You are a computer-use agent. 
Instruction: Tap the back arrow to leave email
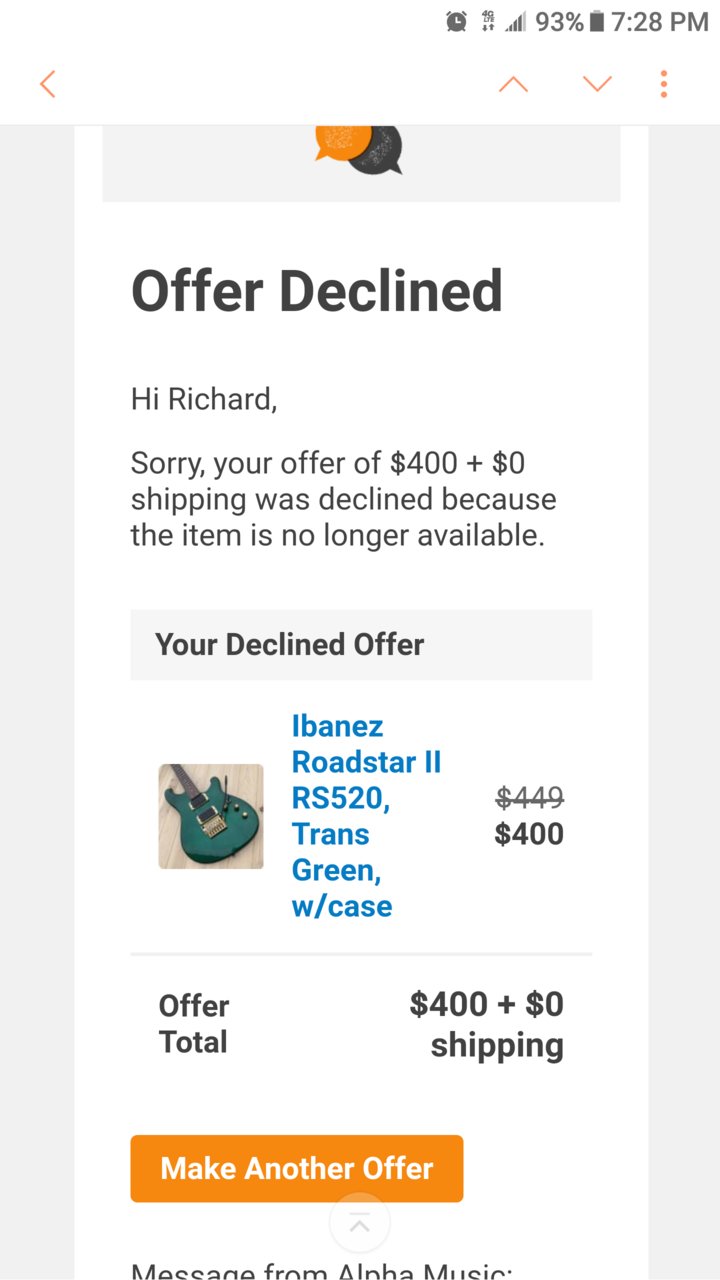[x=47, y=84]
